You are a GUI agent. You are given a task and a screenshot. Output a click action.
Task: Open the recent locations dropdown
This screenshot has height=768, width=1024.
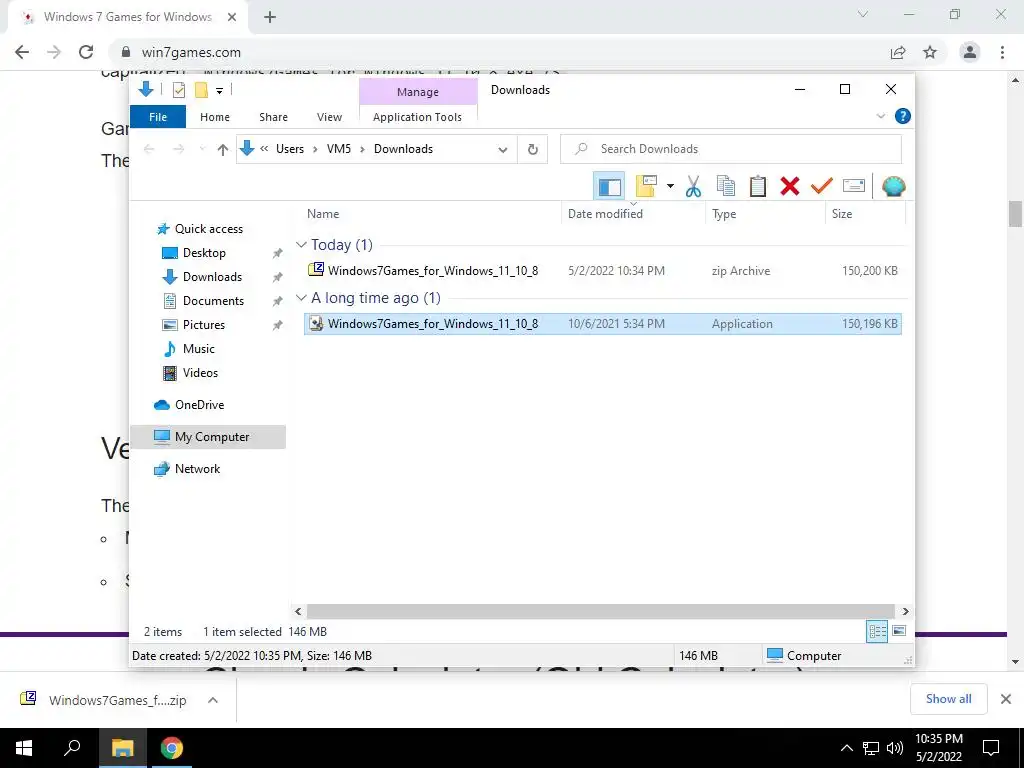point(202,150)
